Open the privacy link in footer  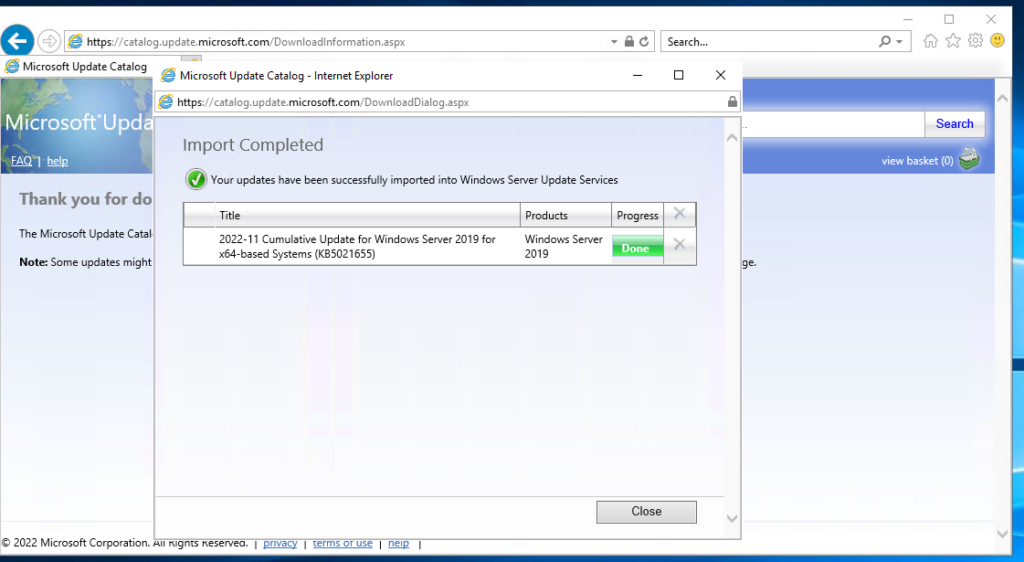click(x=280, y=543)
